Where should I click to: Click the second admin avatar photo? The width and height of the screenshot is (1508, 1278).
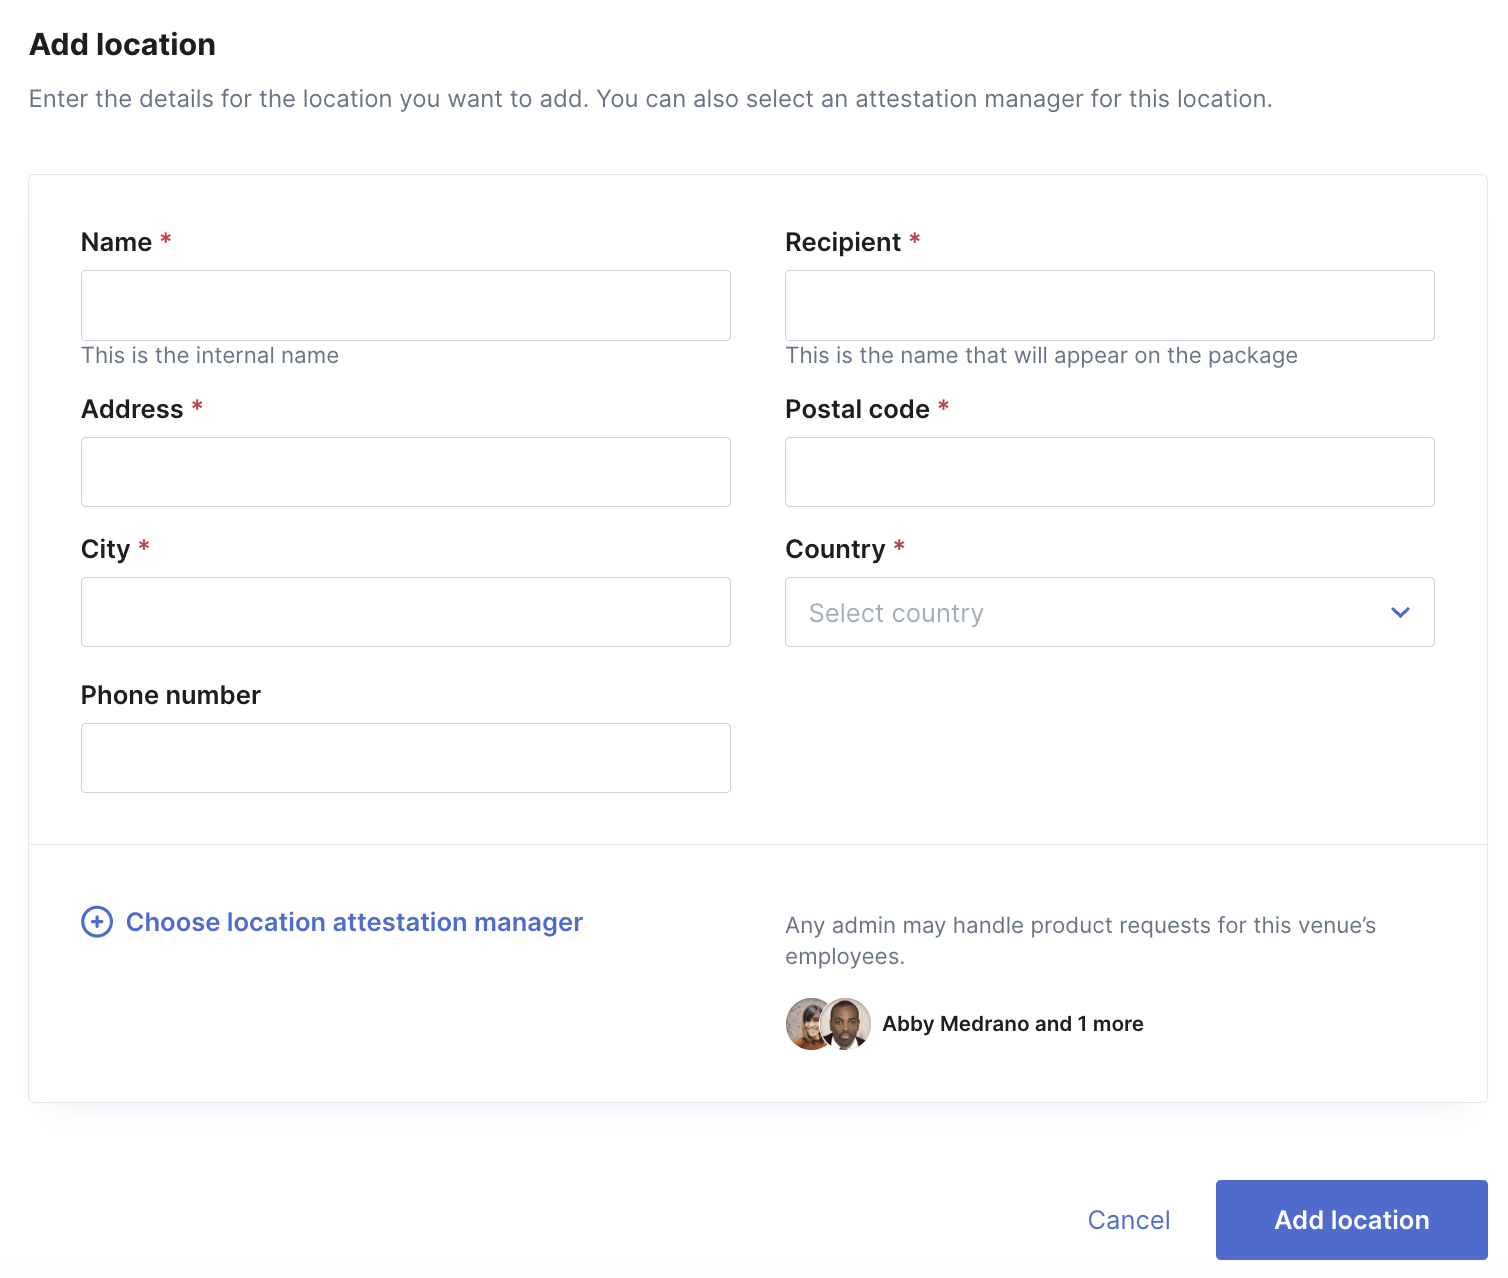(x=846, y=1024)
